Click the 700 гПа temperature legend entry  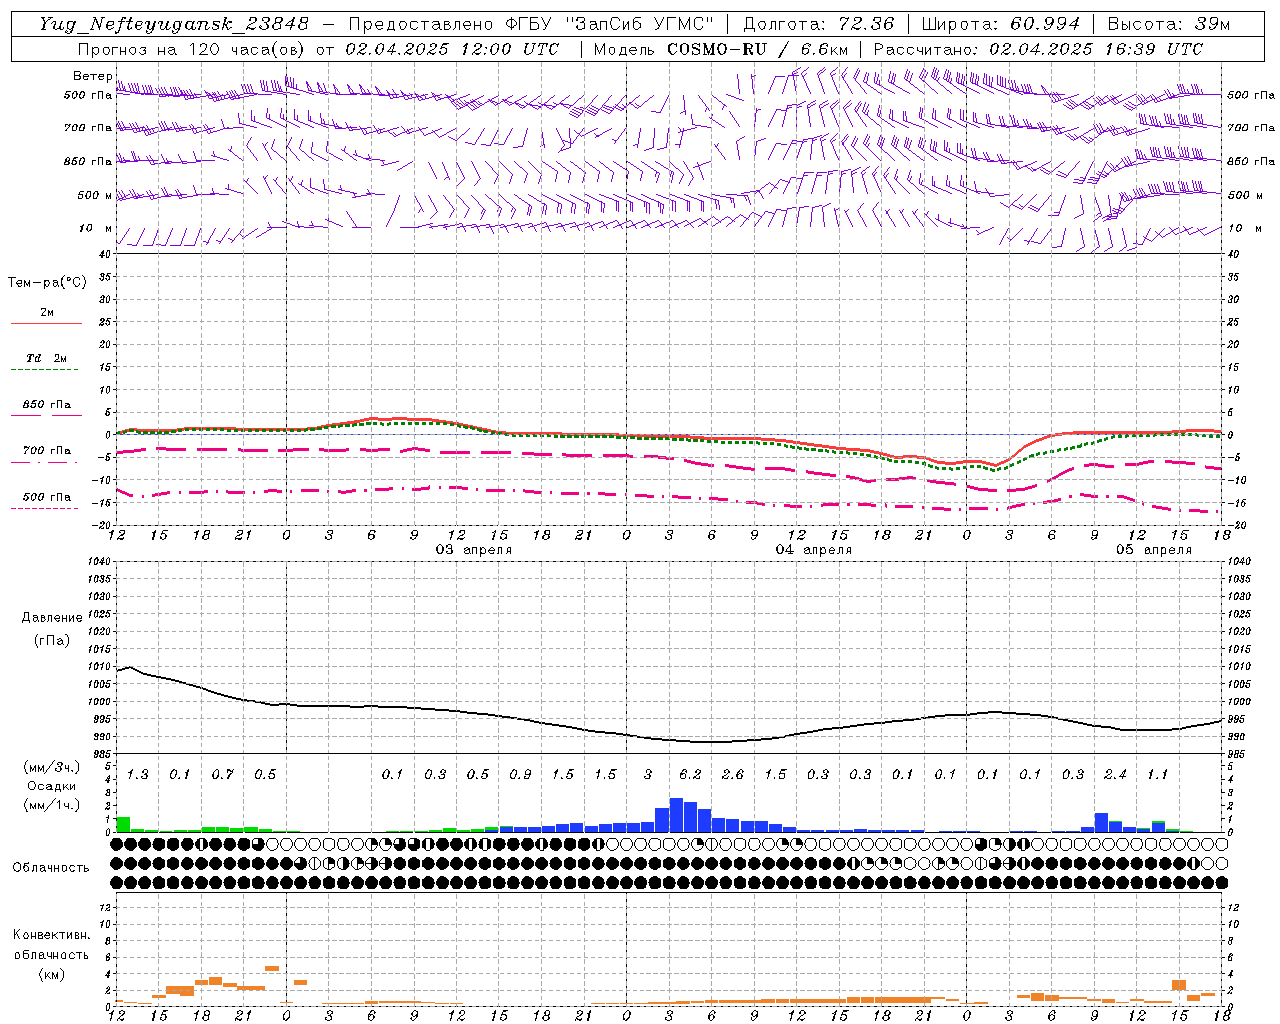coord(46,454)
